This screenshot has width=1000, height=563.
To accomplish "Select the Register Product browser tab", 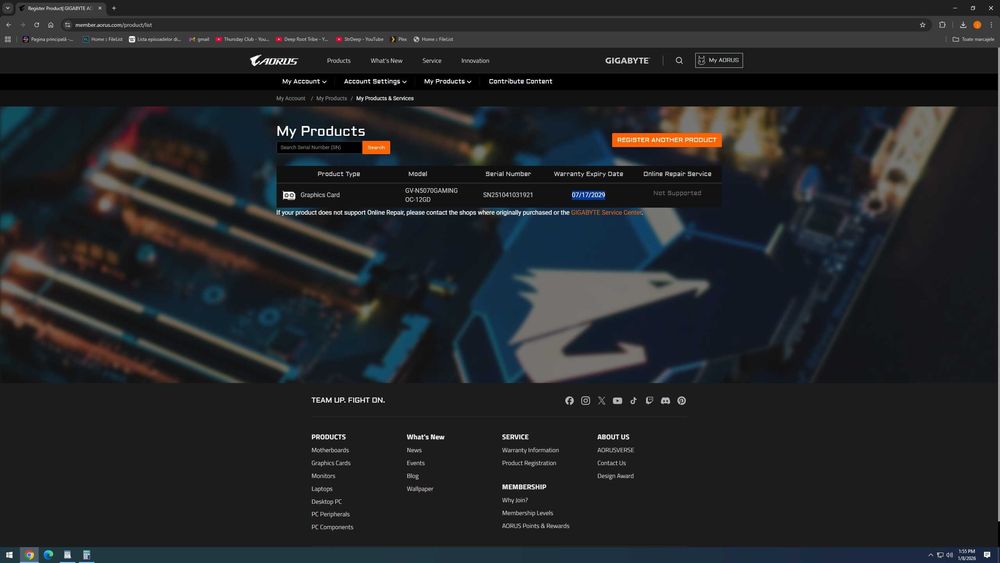I will tap(60, 8).
